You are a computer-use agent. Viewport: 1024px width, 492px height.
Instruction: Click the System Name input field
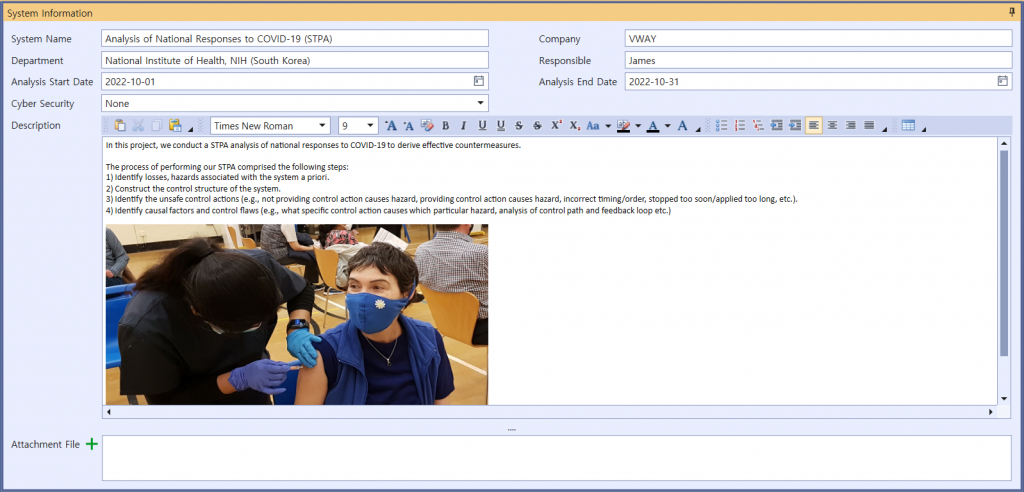click(295, 39)
